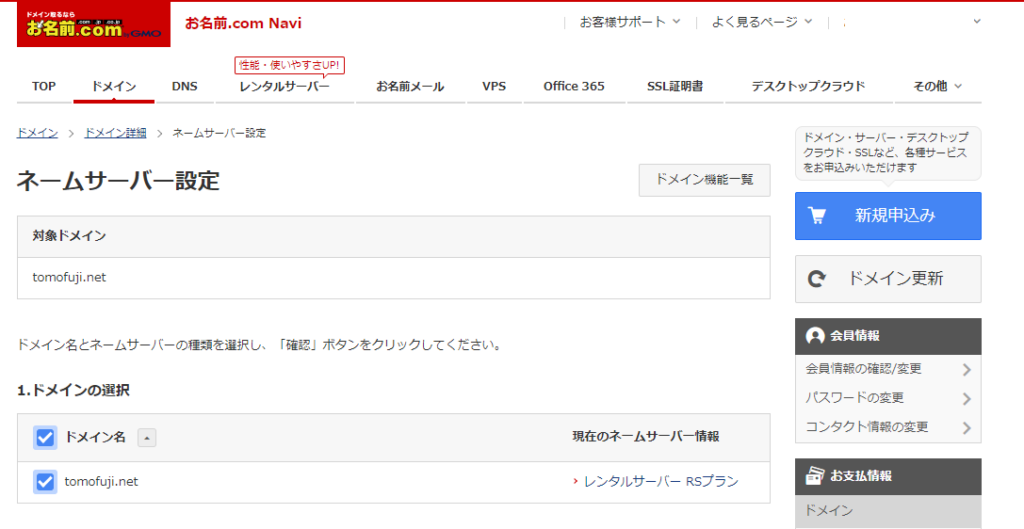Click the payment icon beside お支払情報
Screen dimensions: 1024x529
pos(815,476)
